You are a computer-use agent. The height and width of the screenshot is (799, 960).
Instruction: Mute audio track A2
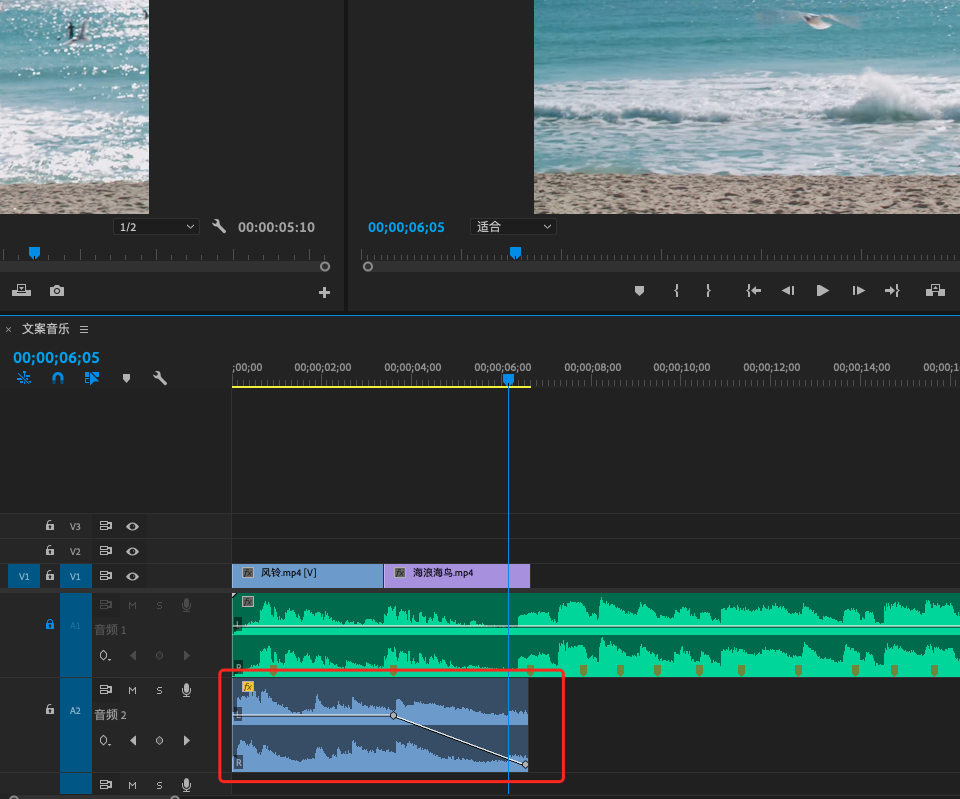(x=132, y=690)
